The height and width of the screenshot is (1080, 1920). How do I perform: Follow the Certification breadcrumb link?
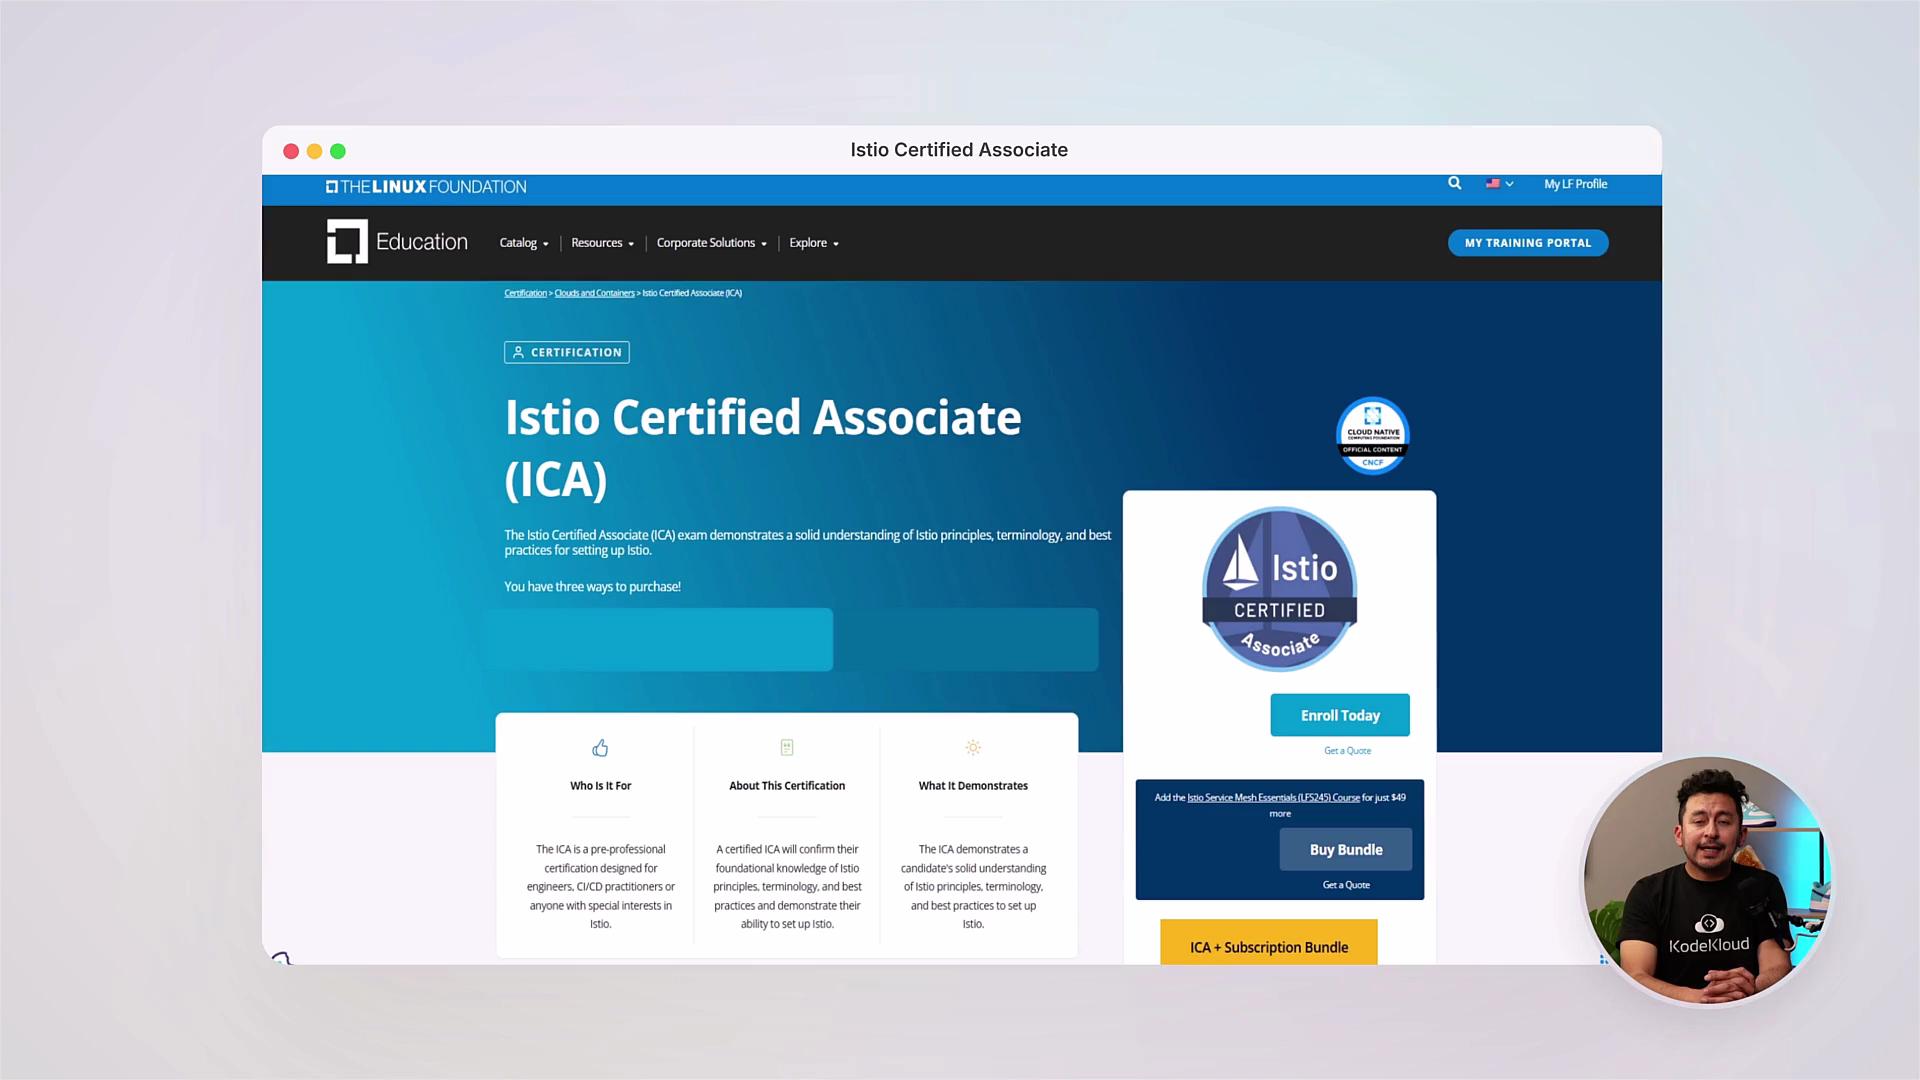click(x=525, y=293)
